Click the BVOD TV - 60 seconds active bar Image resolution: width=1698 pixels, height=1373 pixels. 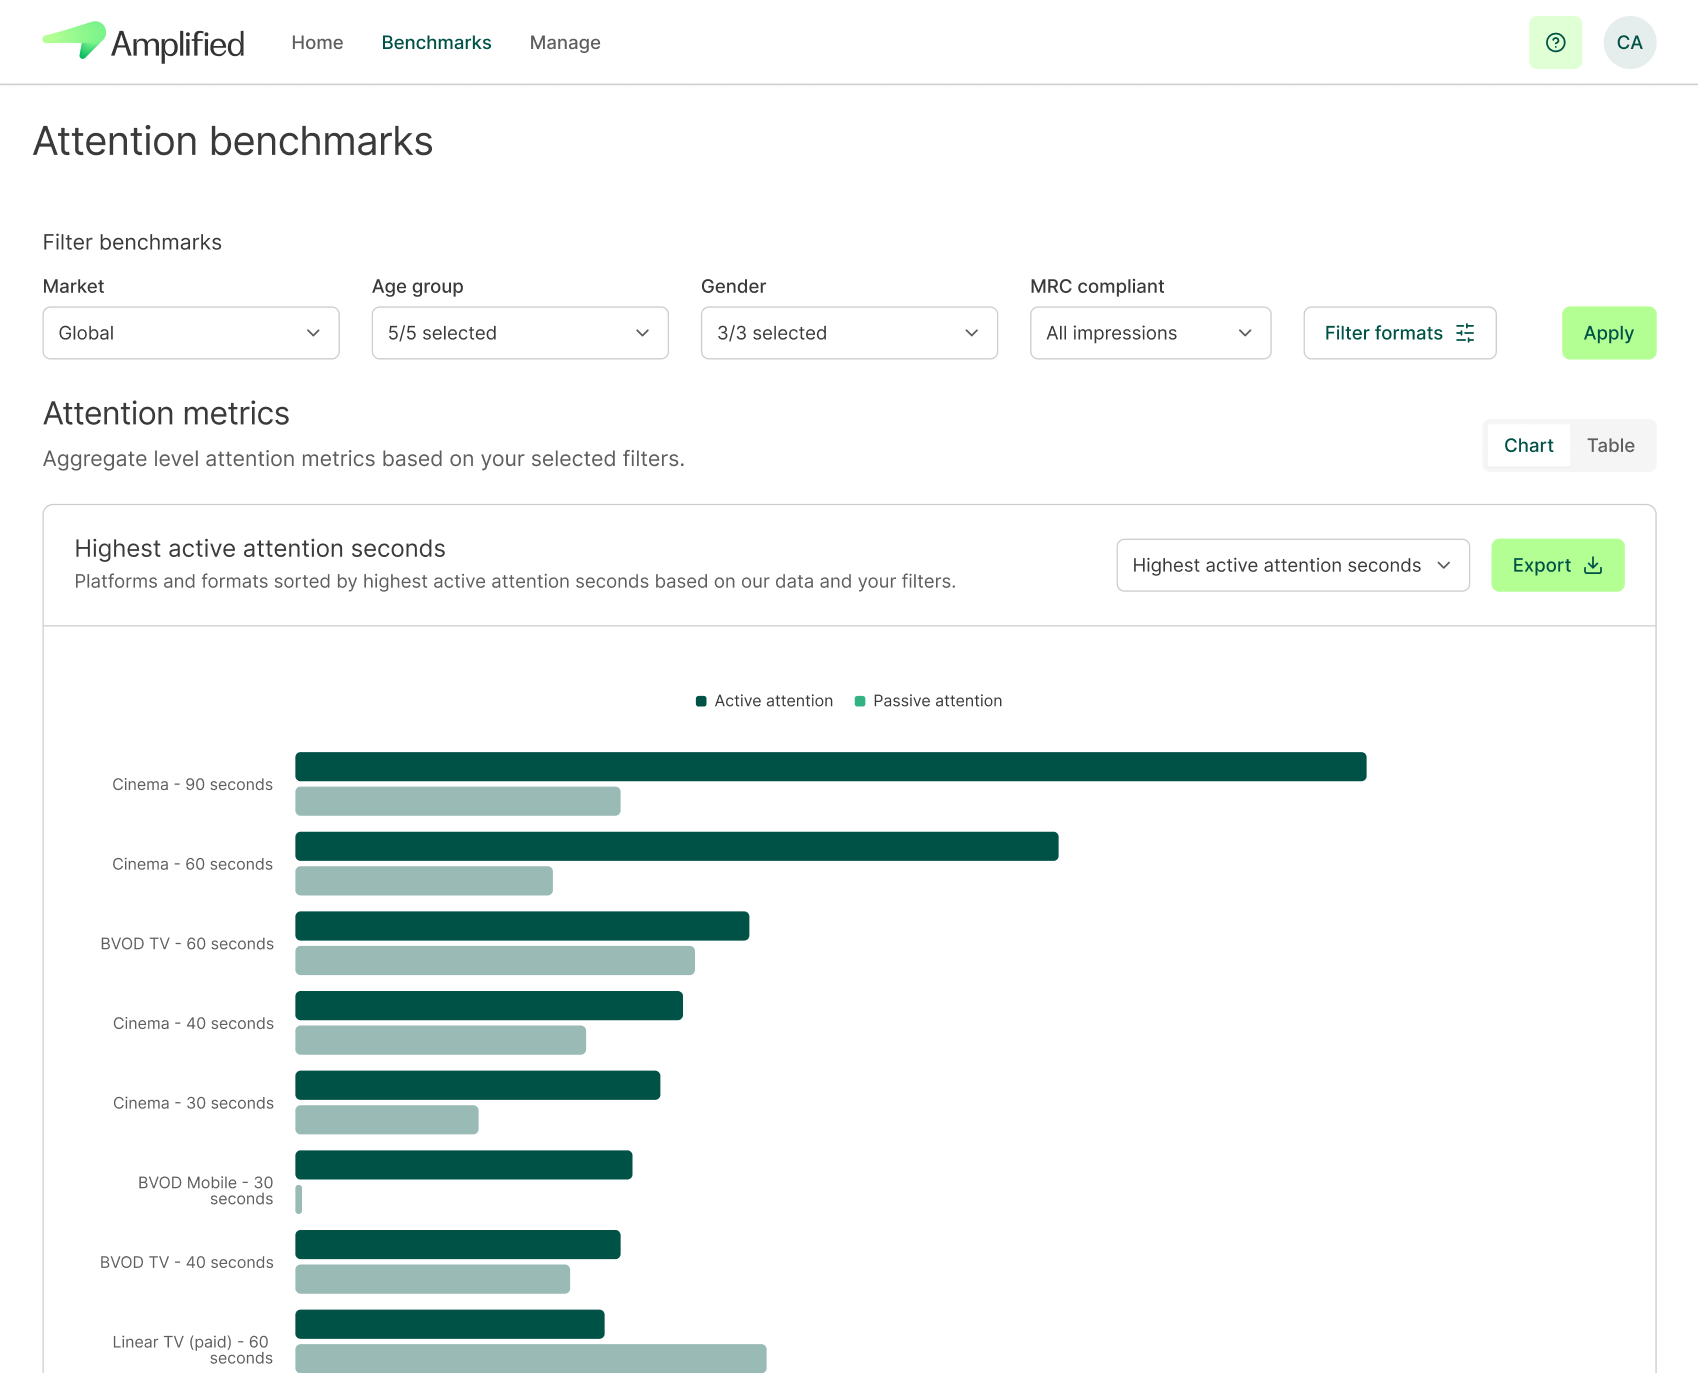[x=522, y=926]
